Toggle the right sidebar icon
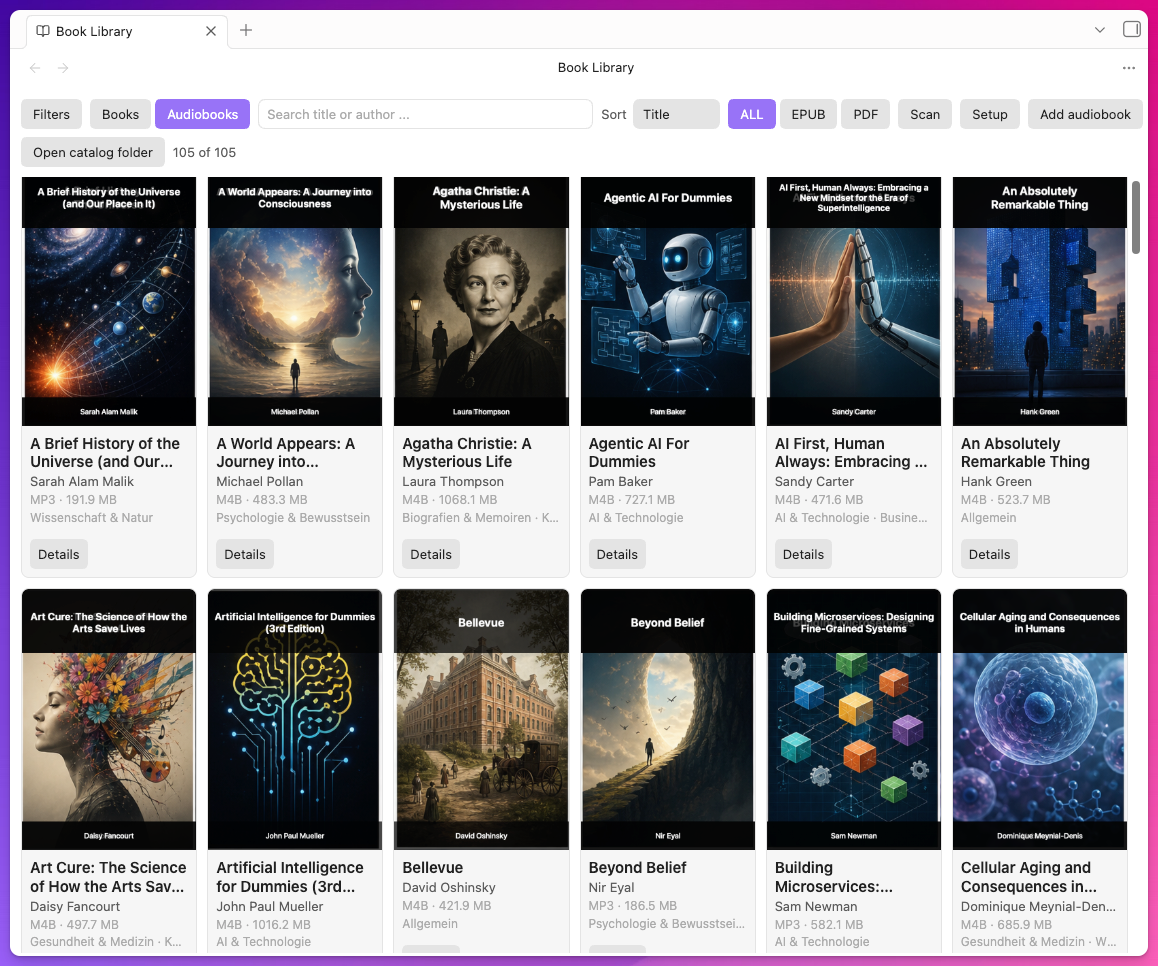The height and width of the screenshot is (966, 1158). click(x=1131, y=30)
